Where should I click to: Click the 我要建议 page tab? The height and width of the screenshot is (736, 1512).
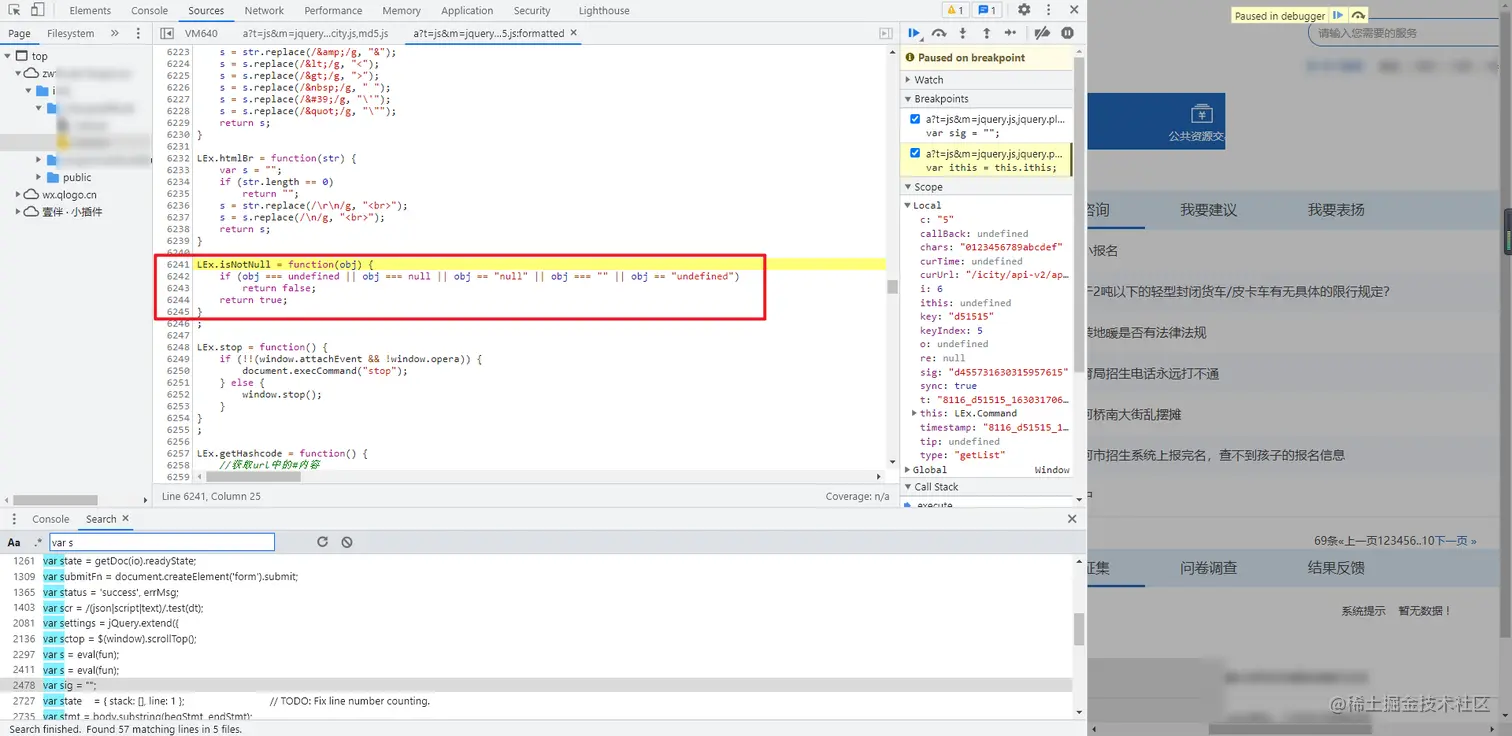pyautogui.click(x=1208, y=210)
